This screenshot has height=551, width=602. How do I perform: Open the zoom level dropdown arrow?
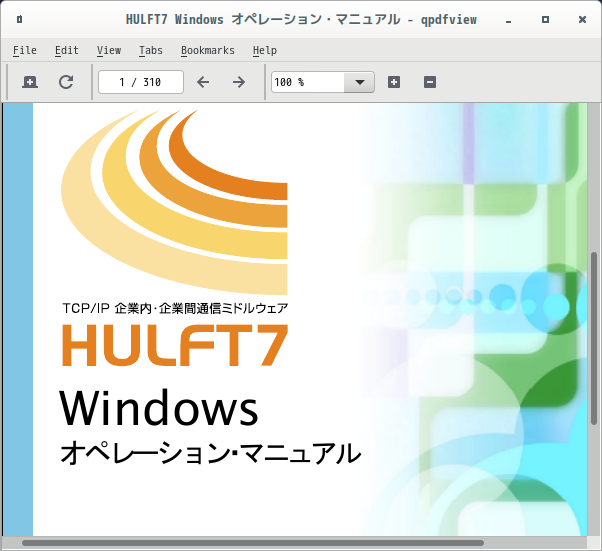click(359, 82)
